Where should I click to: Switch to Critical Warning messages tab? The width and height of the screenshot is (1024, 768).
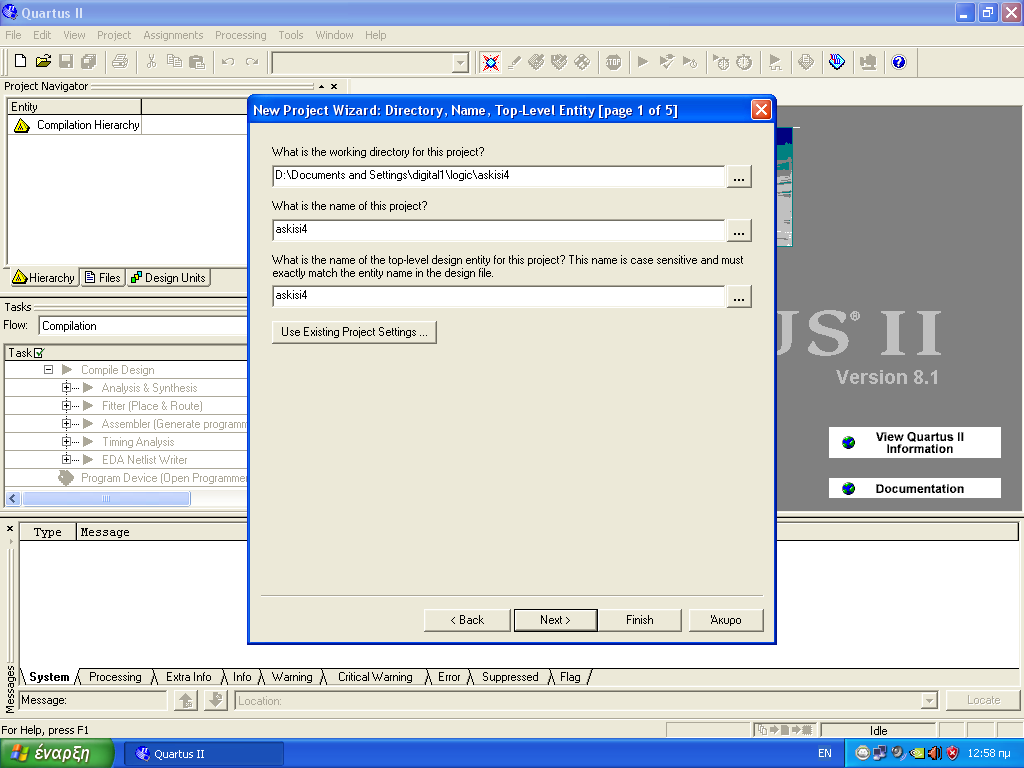click(x=375, y=677)
